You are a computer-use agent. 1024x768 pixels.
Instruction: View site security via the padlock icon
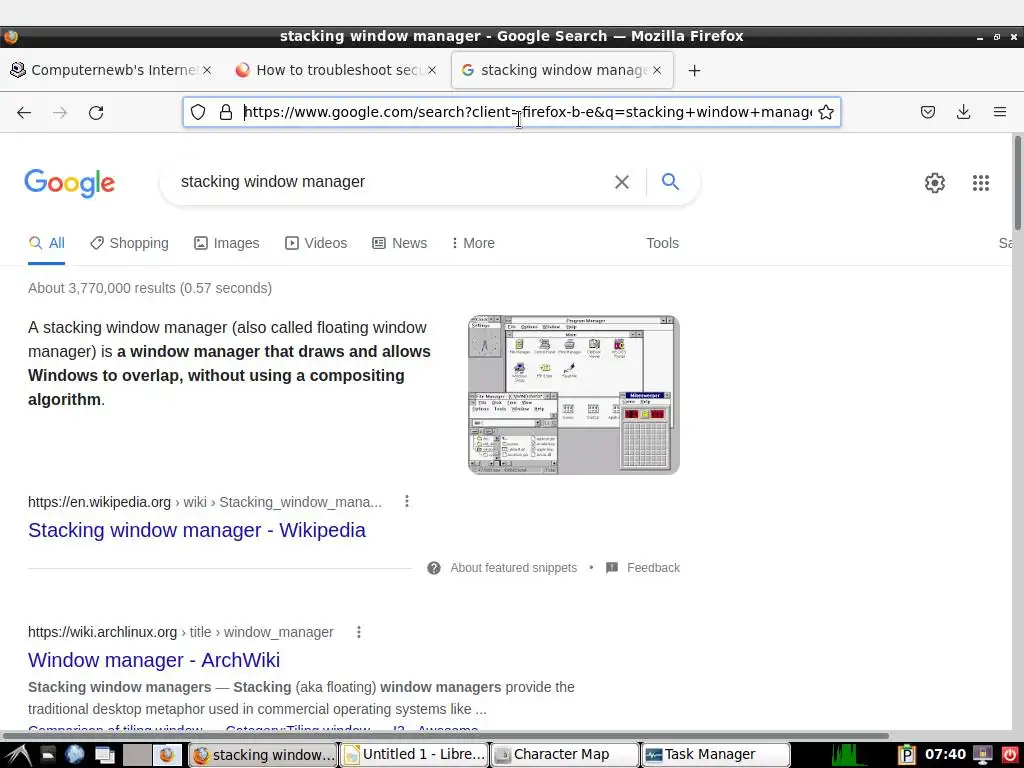click(226, 112)
